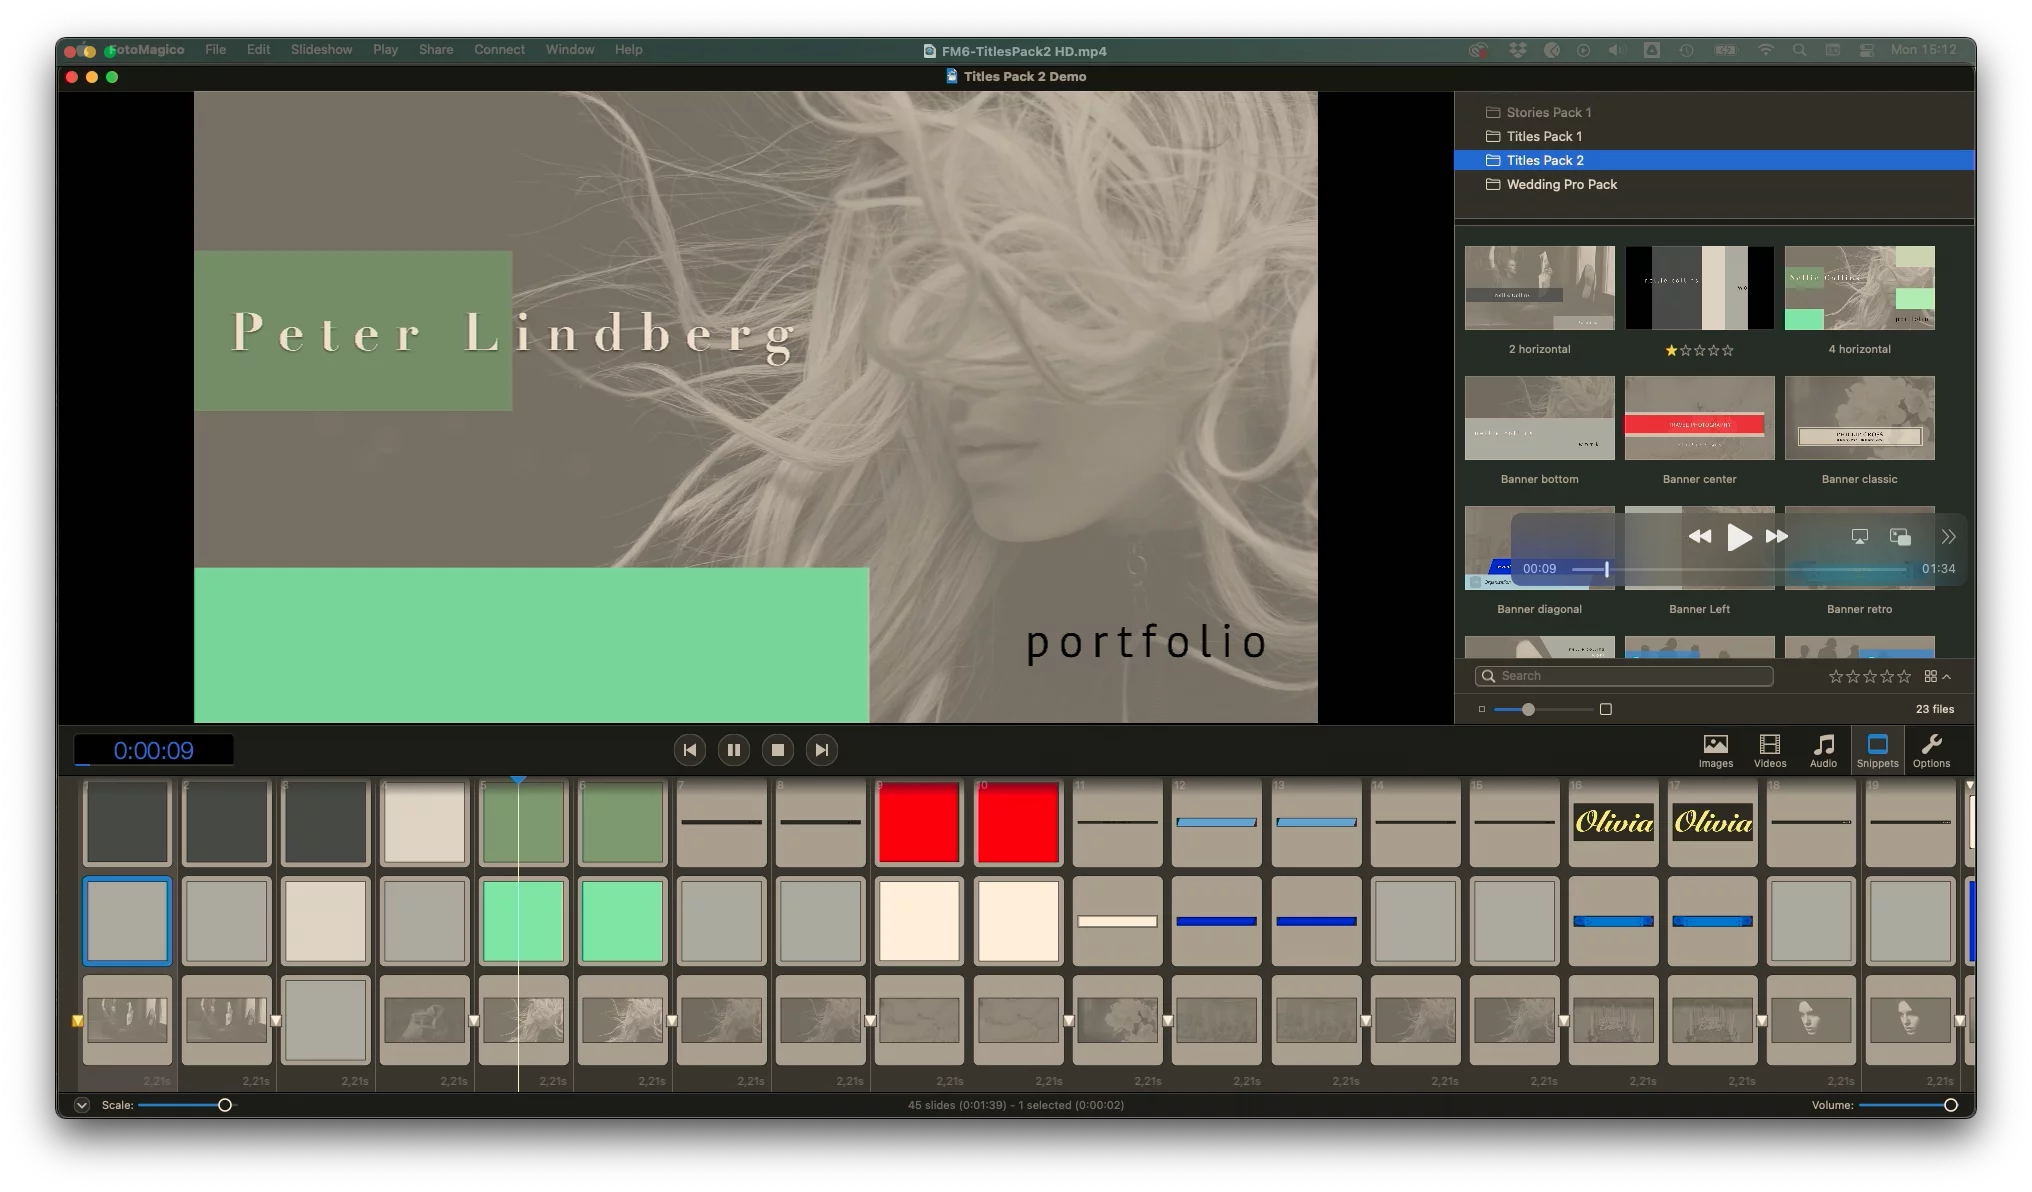This screenshot has width=2032, height=1192.
Task: Select the second Olivia title layer
Action: pyautogui.click(x=1712, y=822)
